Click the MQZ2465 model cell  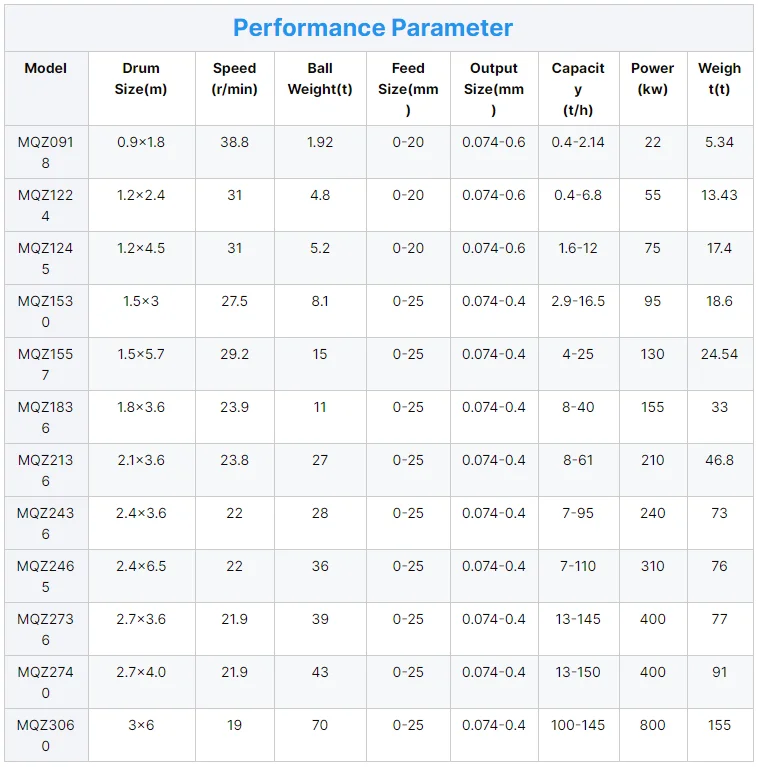(x=45, y=576)
